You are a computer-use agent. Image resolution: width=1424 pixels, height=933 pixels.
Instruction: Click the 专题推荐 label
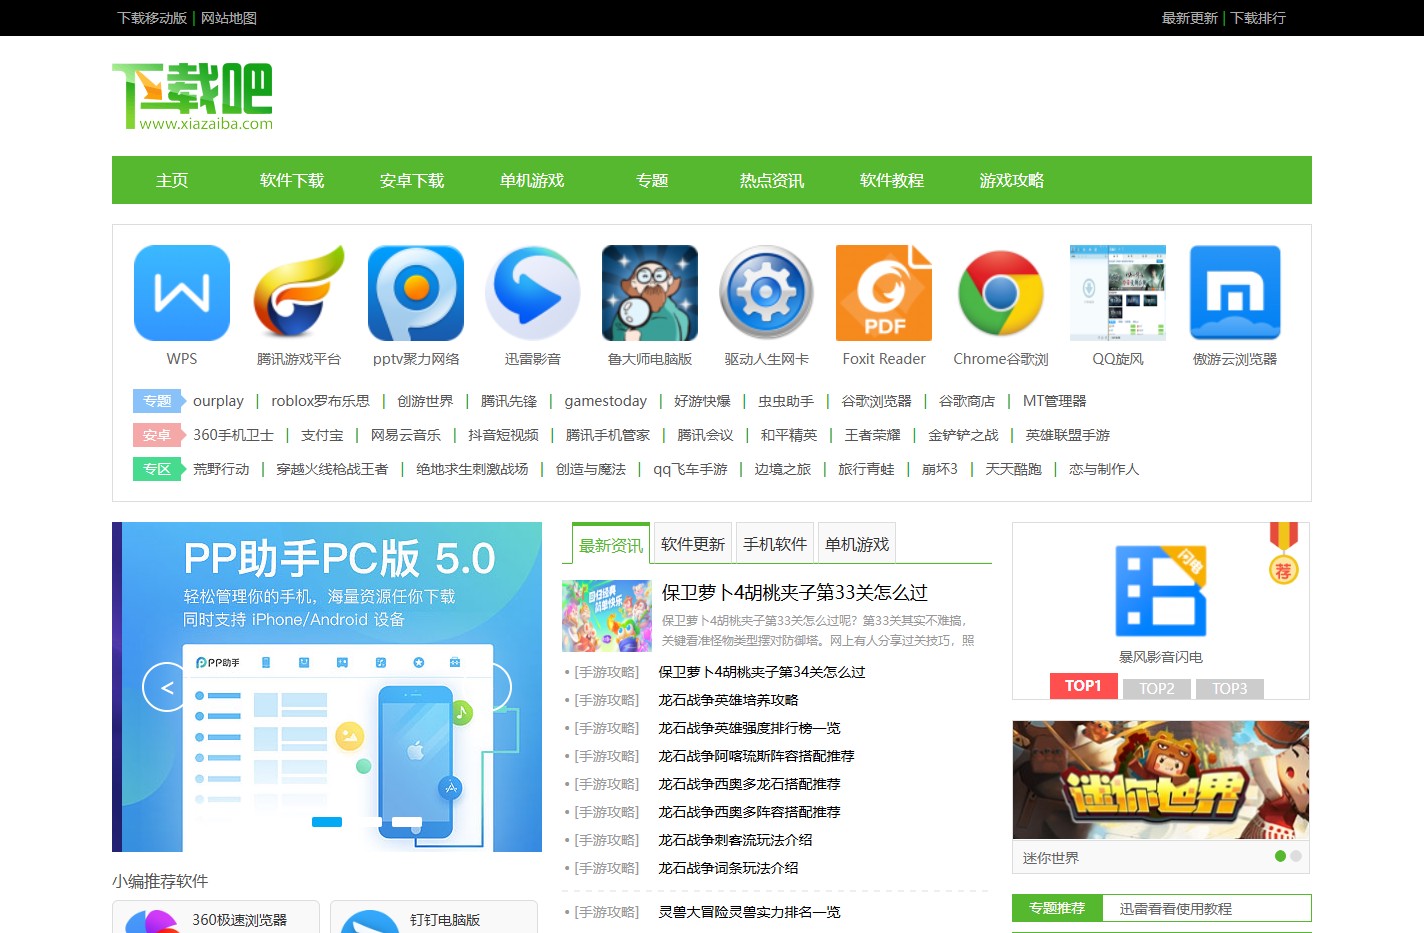(x=1057, y=908)
